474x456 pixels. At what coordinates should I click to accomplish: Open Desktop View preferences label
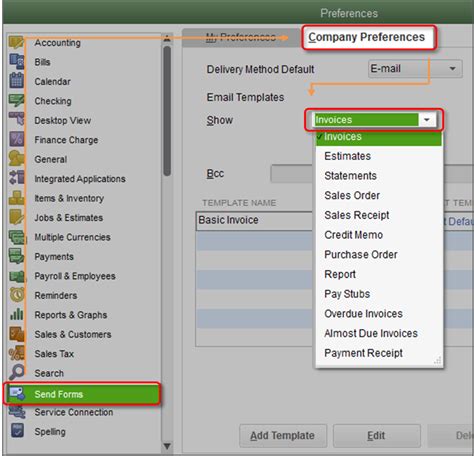tap(63, 120)
